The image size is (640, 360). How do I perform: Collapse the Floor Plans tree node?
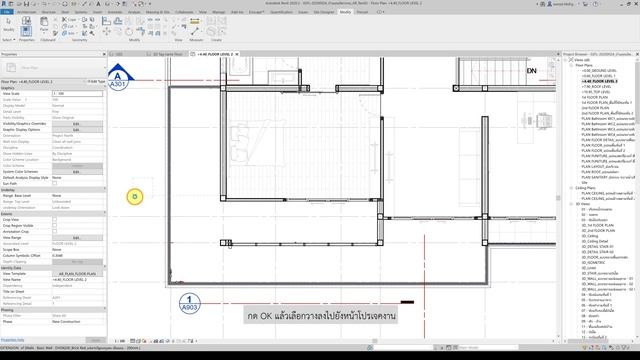[x=571, y=65]
